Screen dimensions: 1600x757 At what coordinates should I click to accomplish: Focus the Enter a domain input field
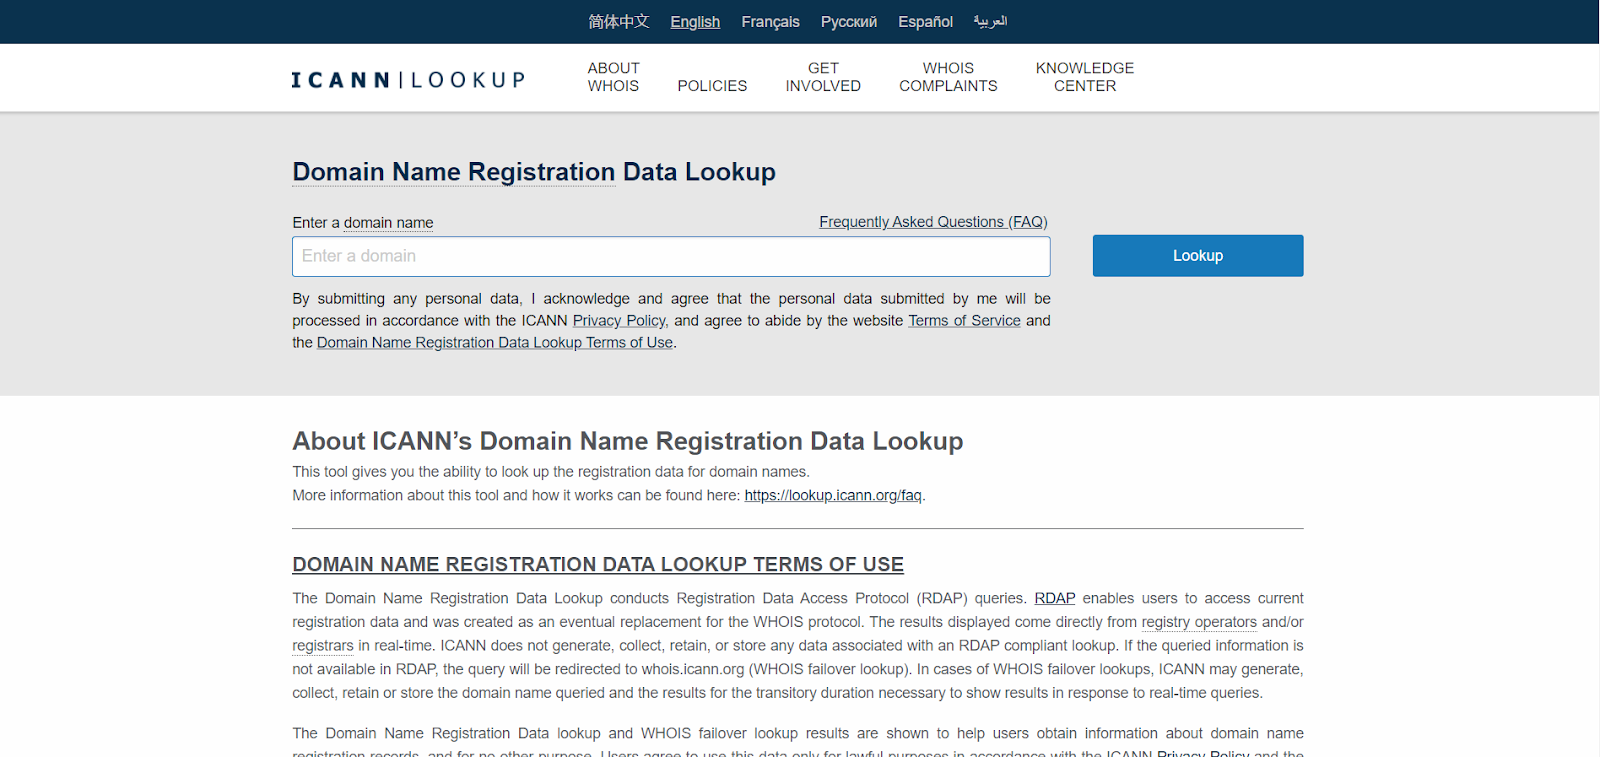pos(671,256)
